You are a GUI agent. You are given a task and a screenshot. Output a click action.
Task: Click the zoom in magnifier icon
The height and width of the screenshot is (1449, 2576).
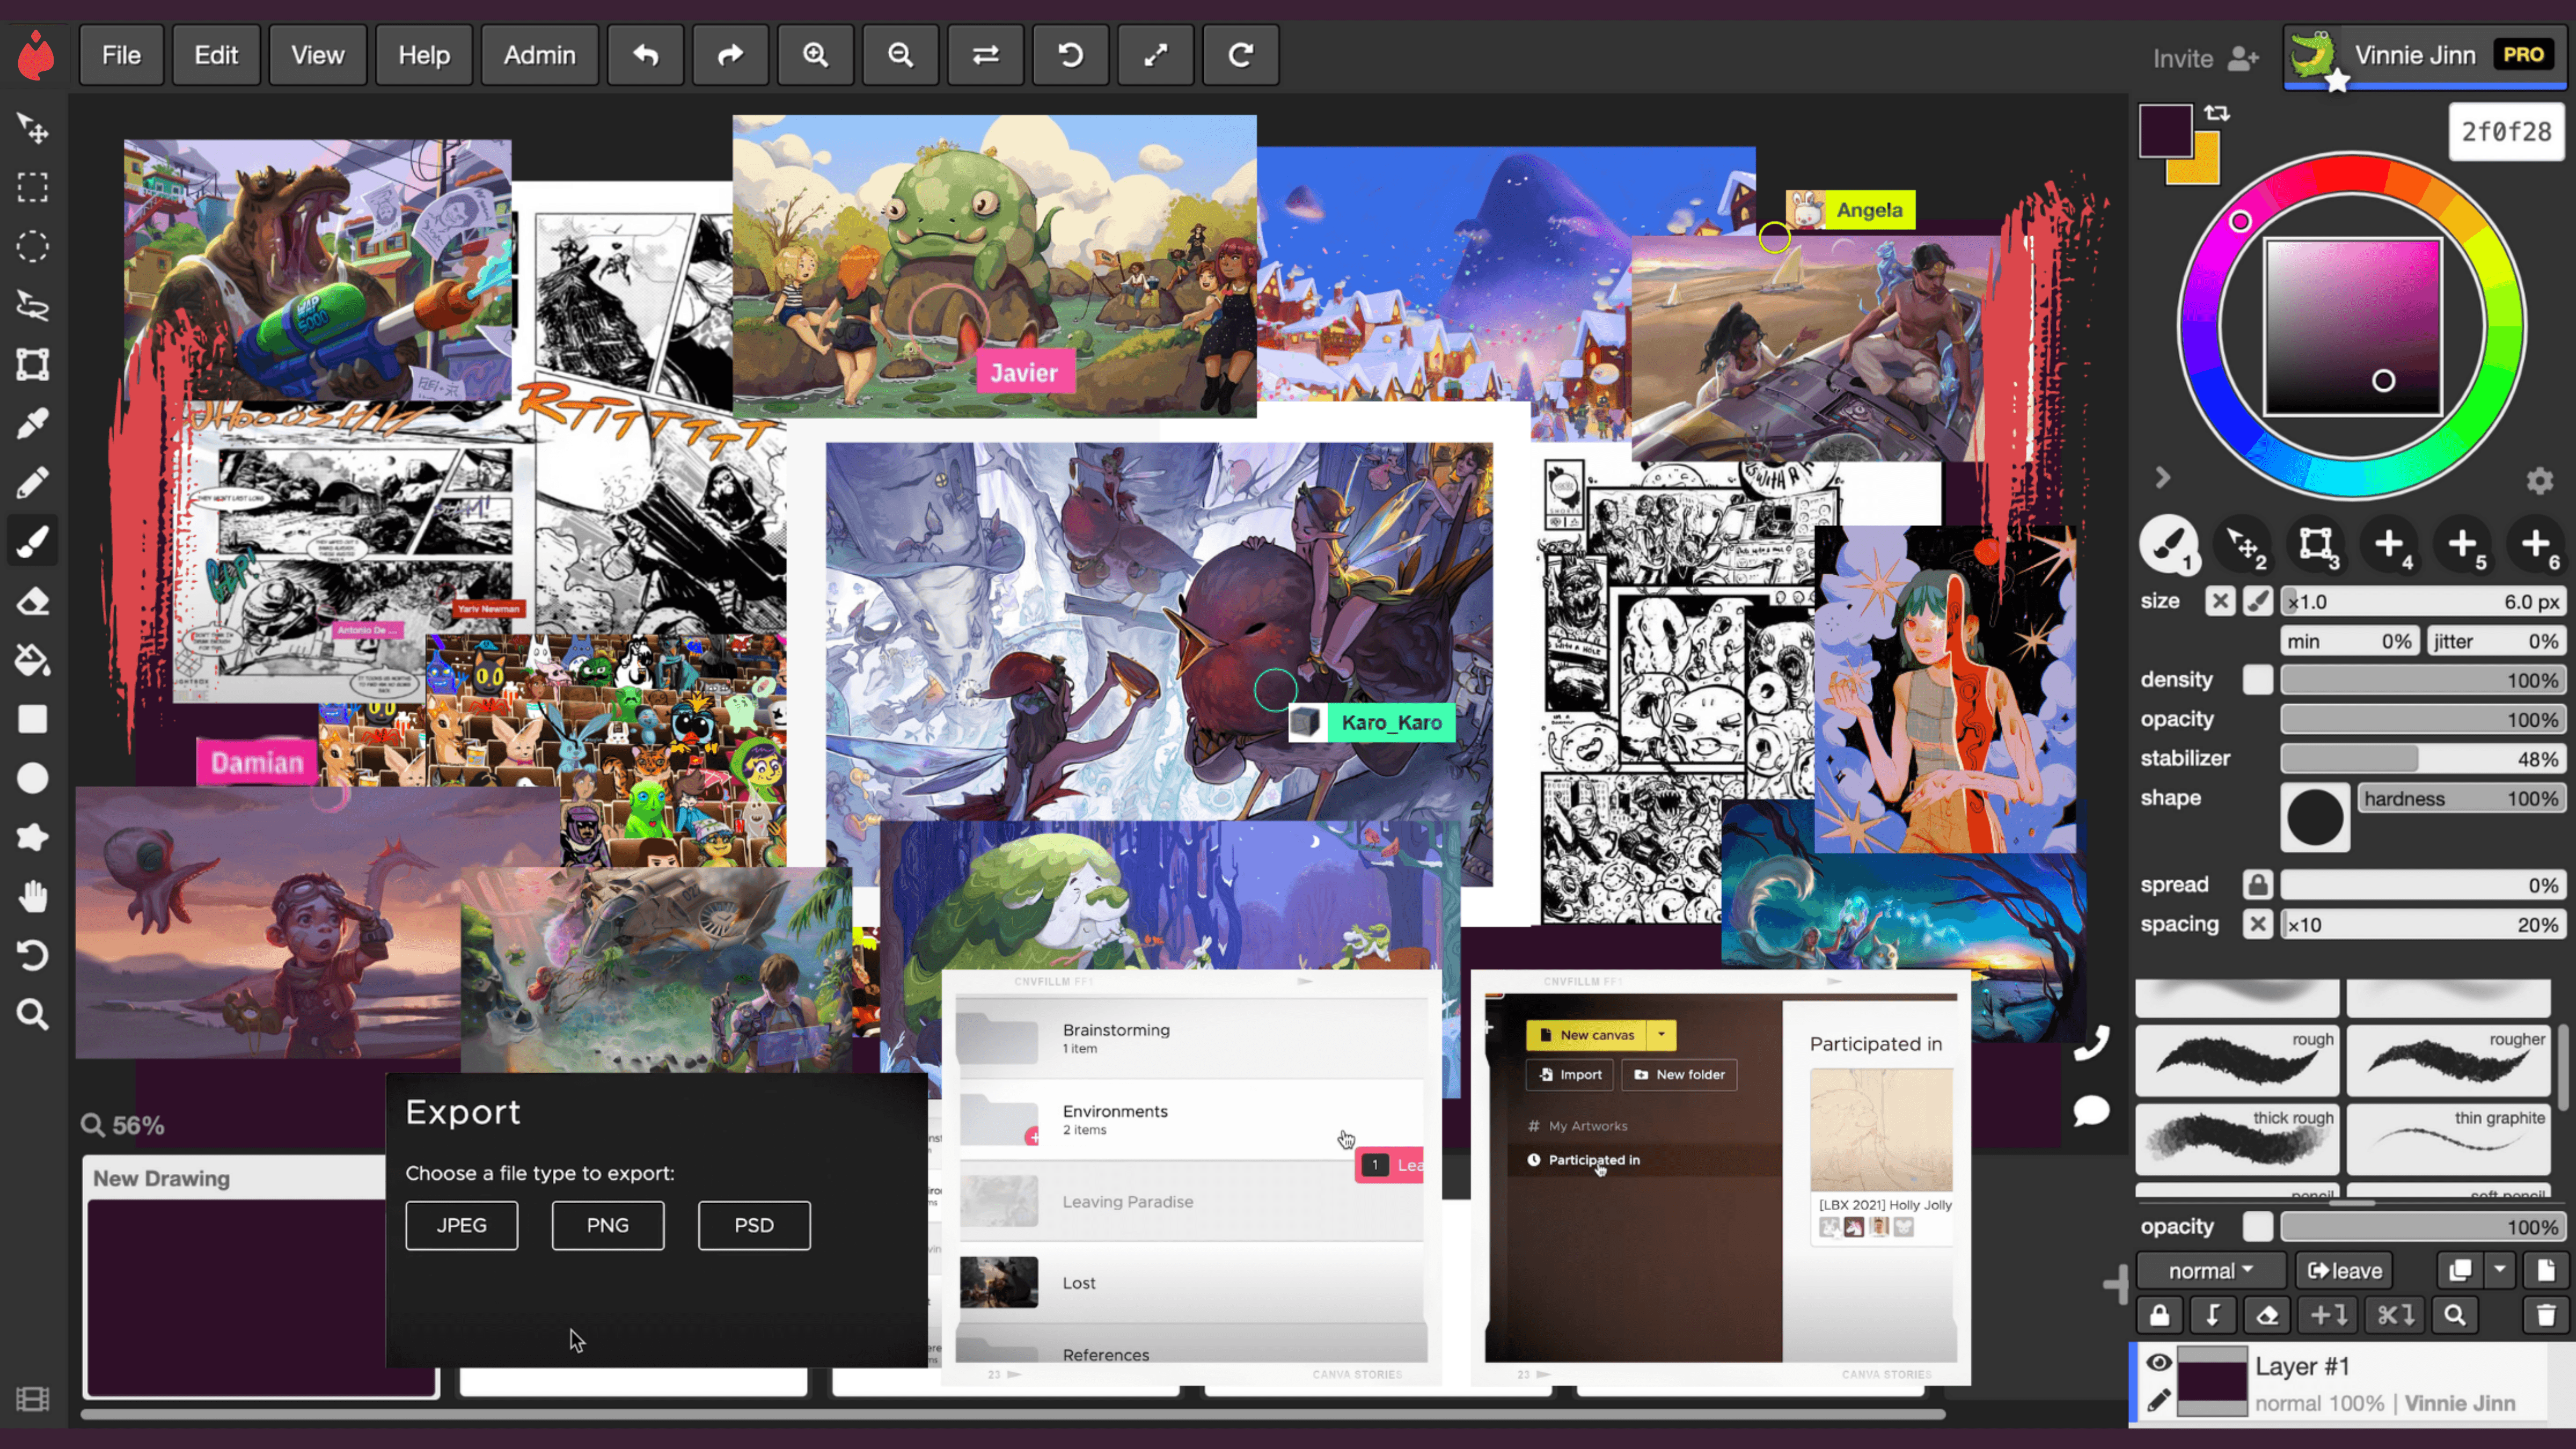[x=815, y=55]
